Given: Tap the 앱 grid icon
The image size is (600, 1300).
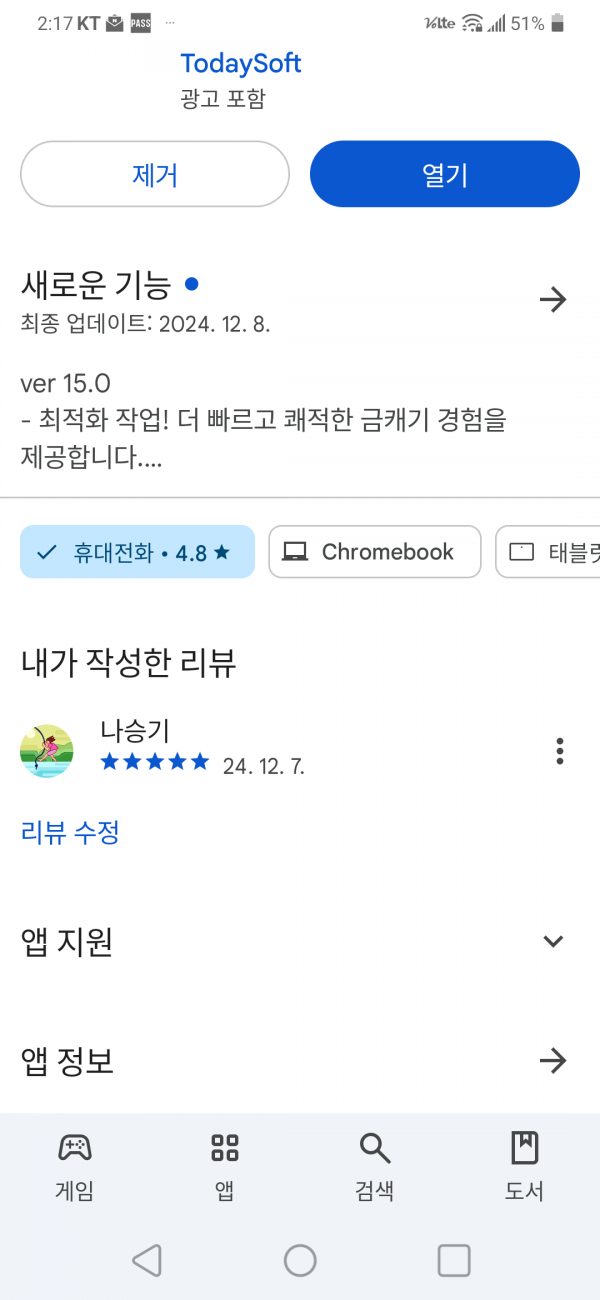Looking at the screenshot, I should point(225,1147).
